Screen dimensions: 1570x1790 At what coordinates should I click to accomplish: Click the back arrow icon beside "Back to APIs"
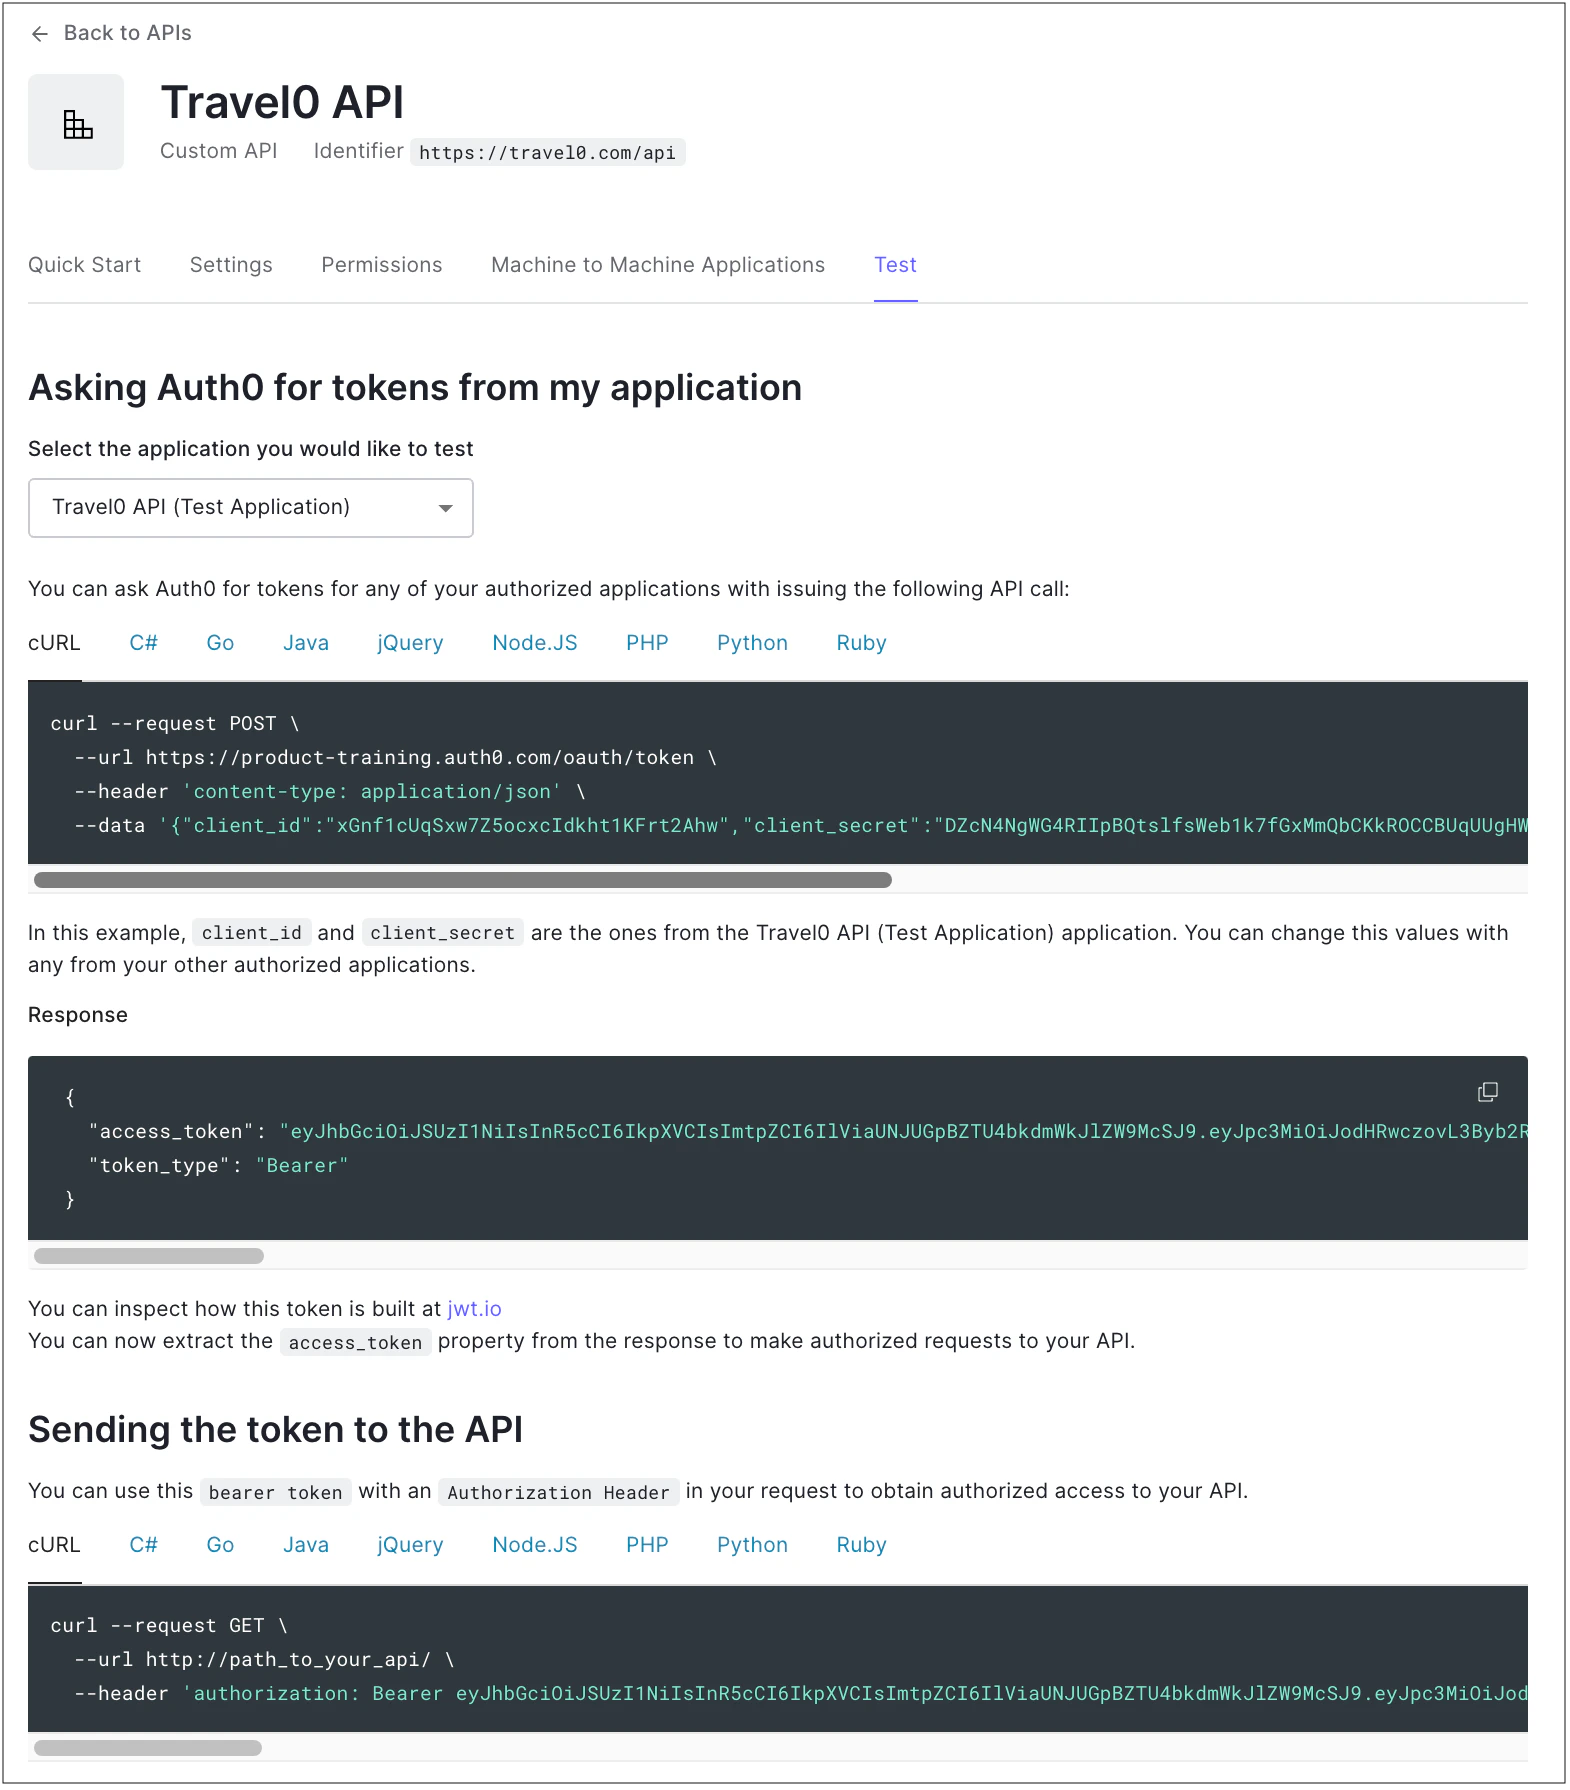tap(40, 33)
